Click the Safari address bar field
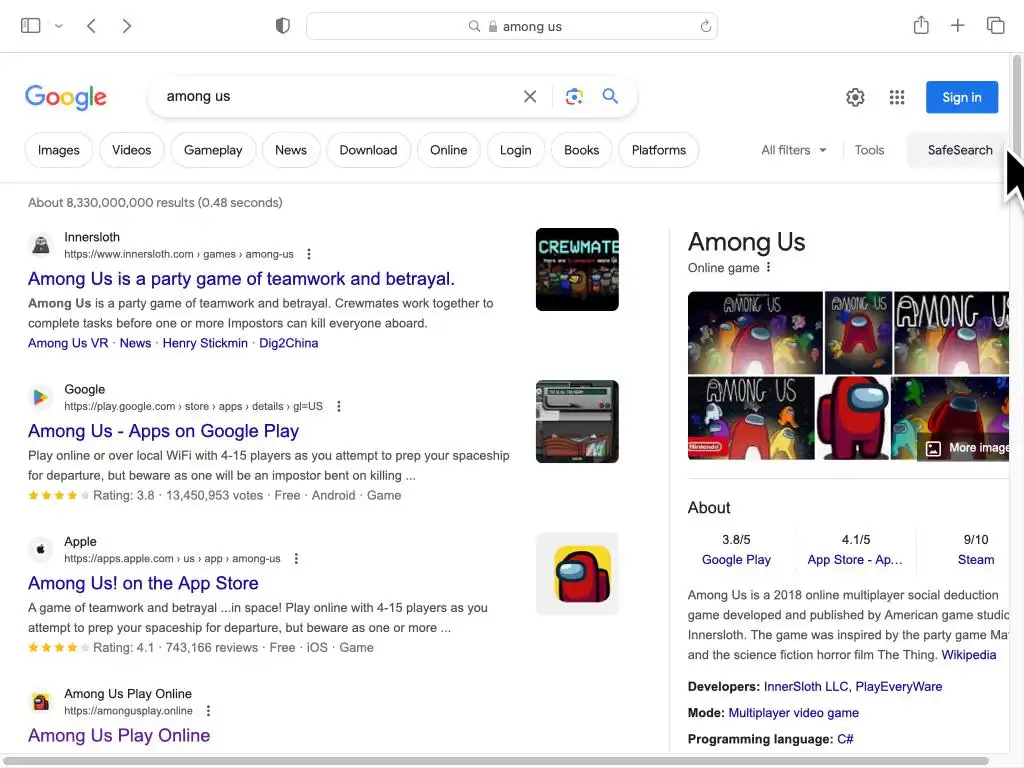The height and width of the screenshot is (768, 1024). click(512, 26)
